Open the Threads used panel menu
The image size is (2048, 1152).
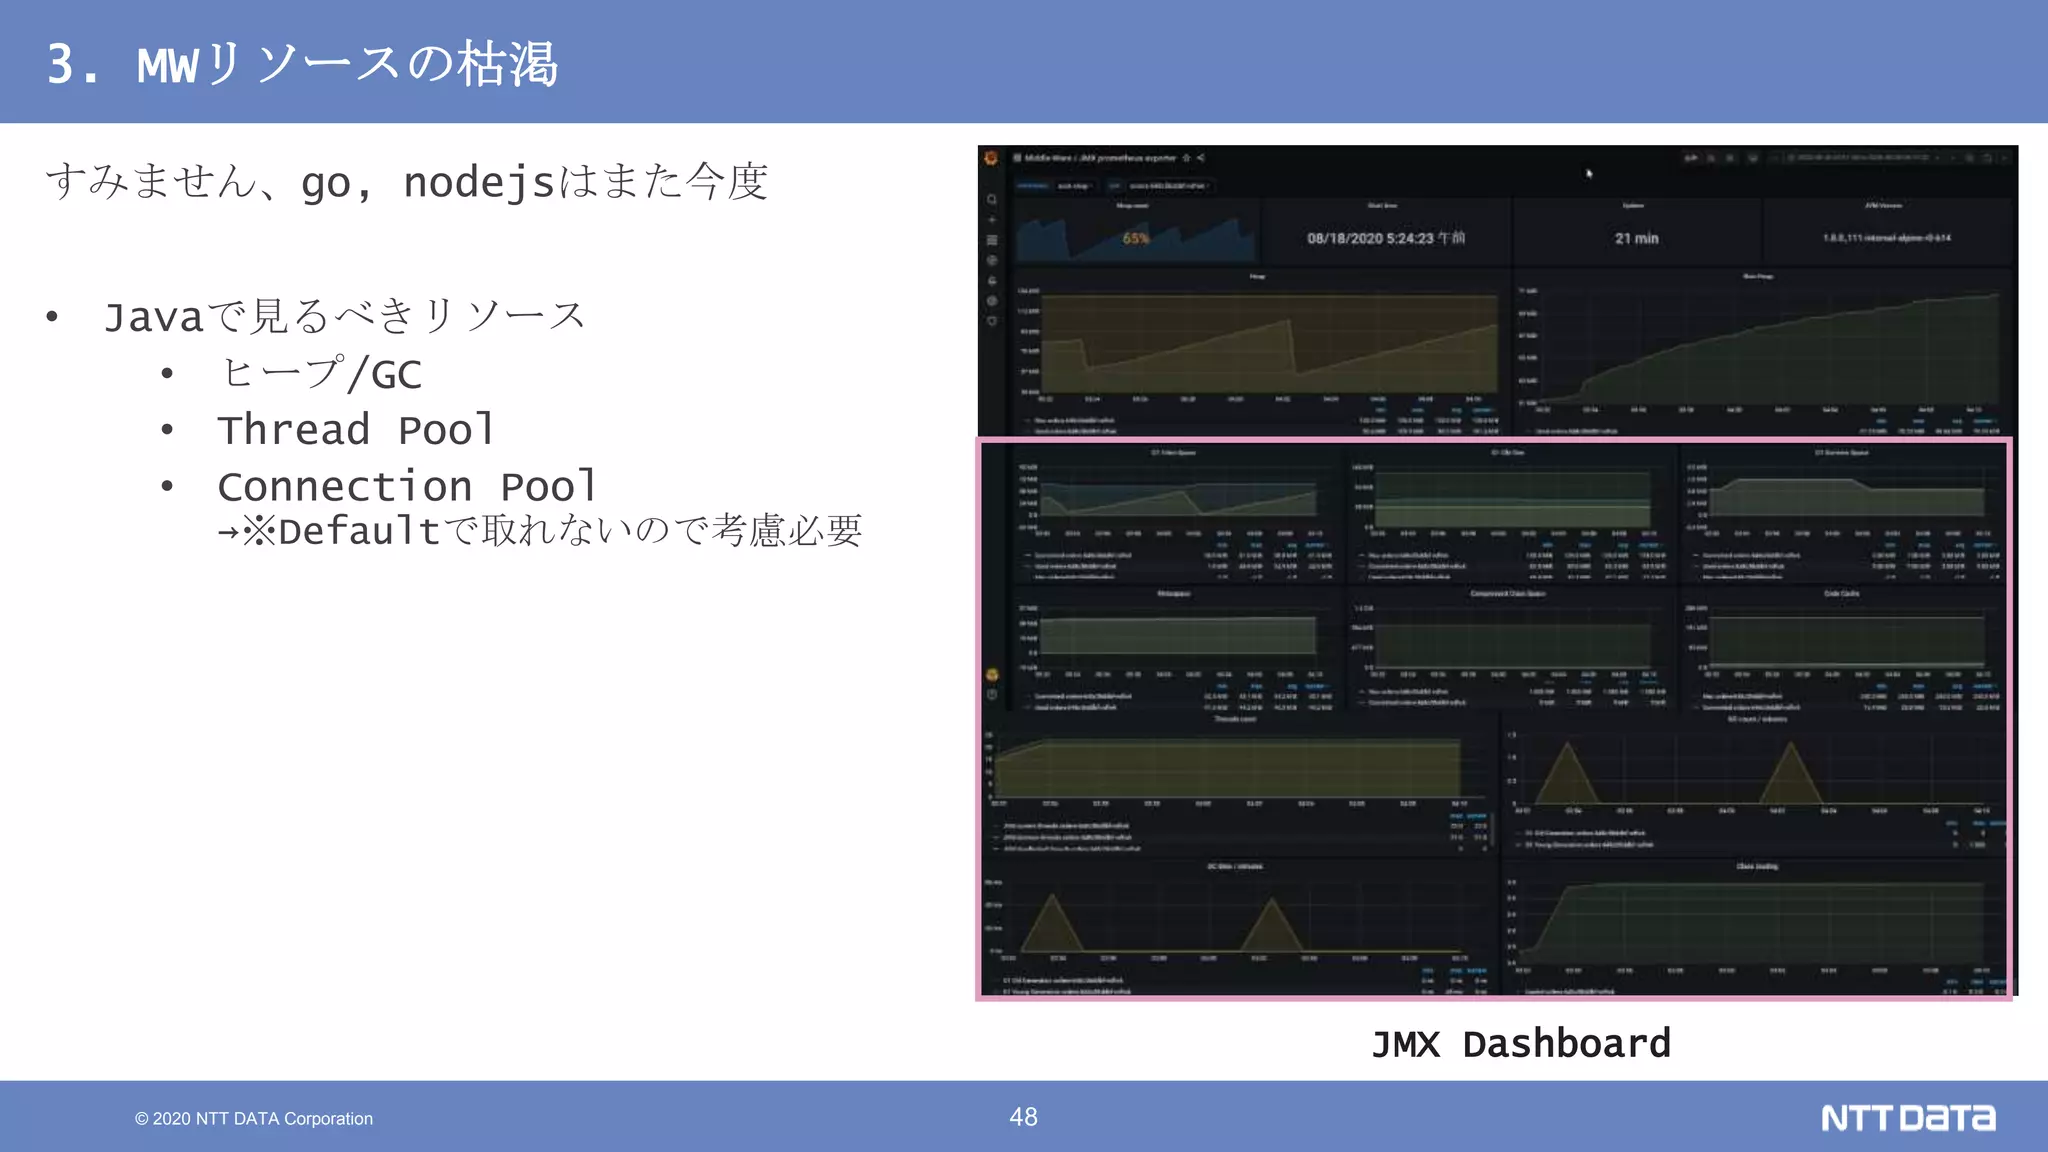(1235, 718)
